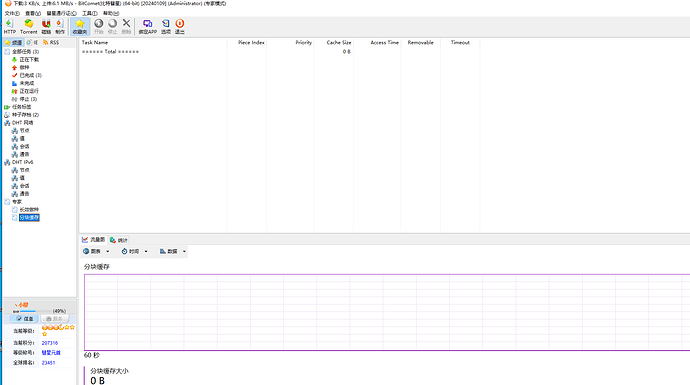The height and width of the screenshot is (385, 690).
Task: Switch to the RSS sidebar tab
Action: (x=51, y=43)
